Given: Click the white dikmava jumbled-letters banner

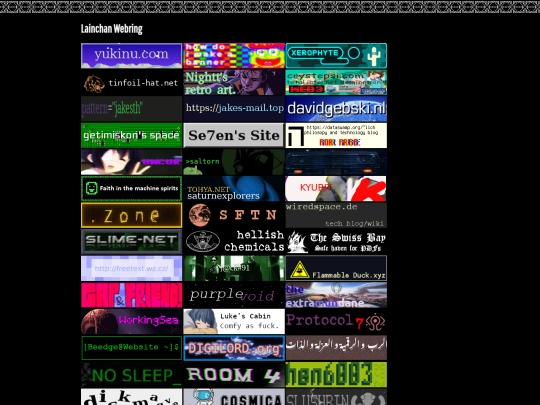Looking at the screenshot, I should [132, 397].
